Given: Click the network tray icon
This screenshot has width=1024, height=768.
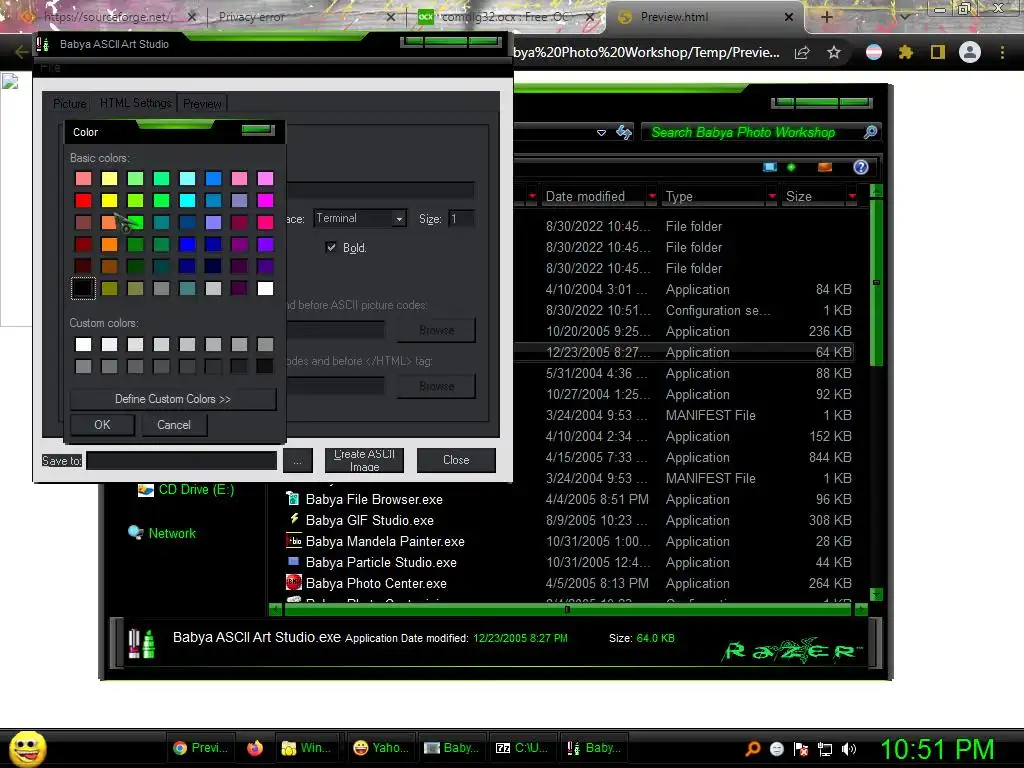Looking at the screenshot, I should [x=825, y=749].
